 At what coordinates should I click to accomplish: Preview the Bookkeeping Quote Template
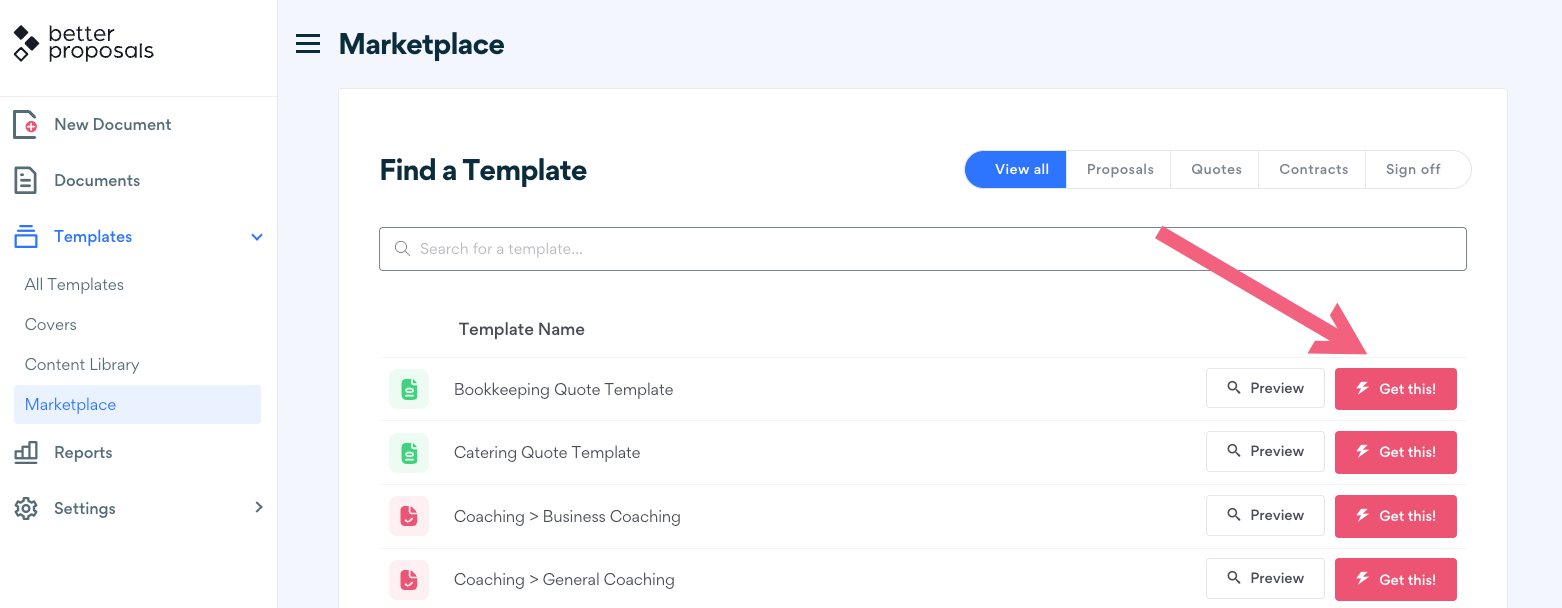pyautogui.click(x=1265, y=388)
